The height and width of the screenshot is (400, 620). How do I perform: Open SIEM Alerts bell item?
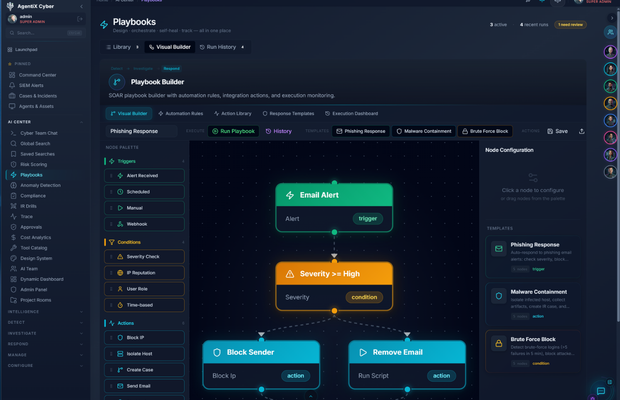tap(31, 85)
